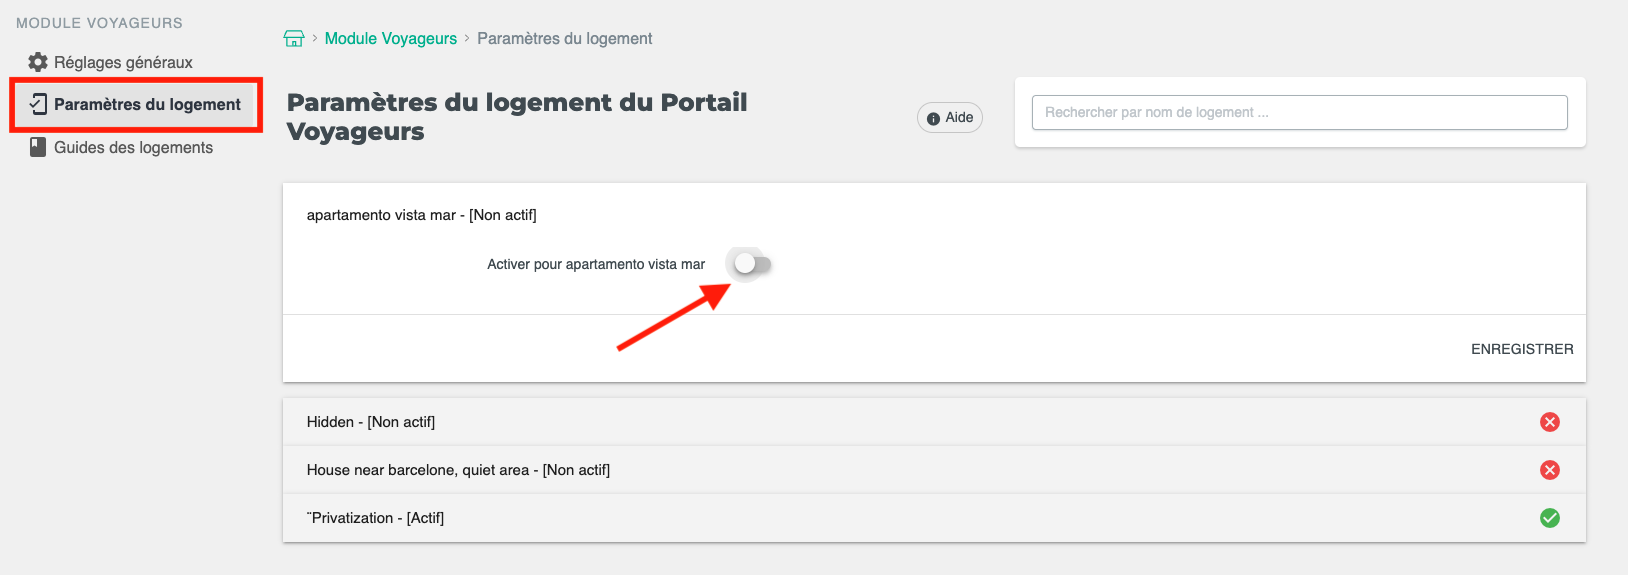
Task: Click the Guides des logements book icon
Action: click(x=38, y=147)
